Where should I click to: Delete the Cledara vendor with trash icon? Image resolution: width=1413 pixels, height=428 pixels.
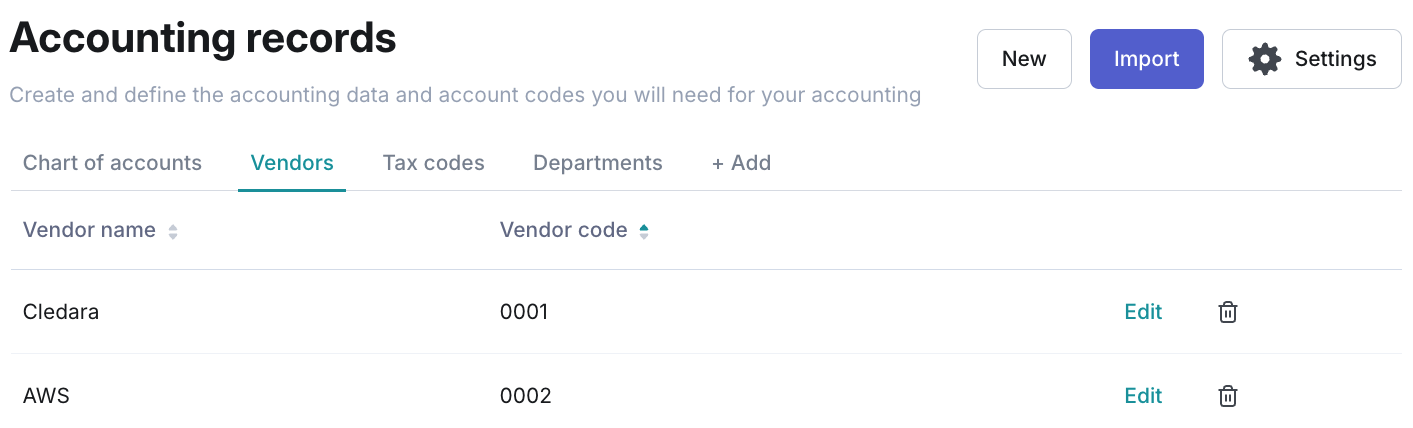[1228, 312]
